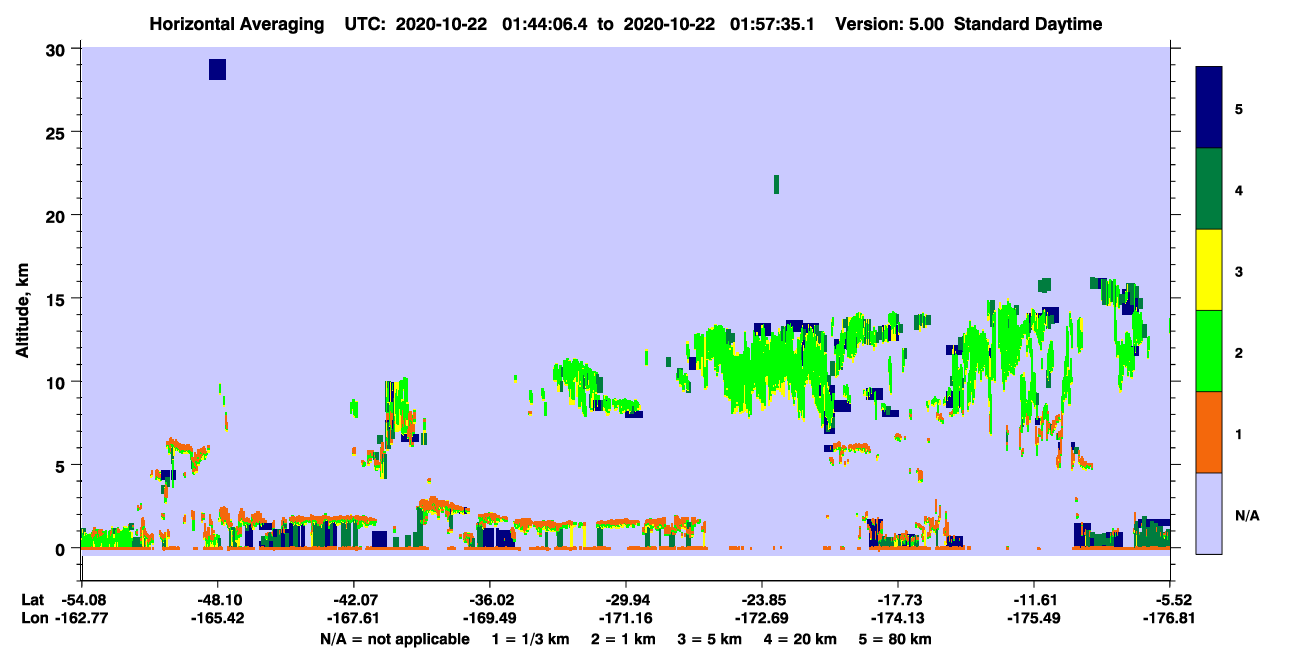Click the lavender N/A legend swatch

tap(1209, 513)
